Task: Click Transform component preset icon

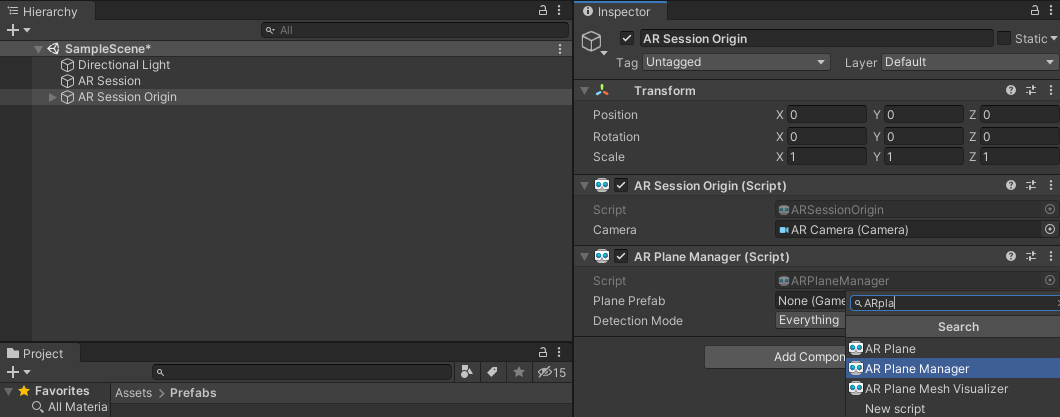Action: (x=1031, y=91)
